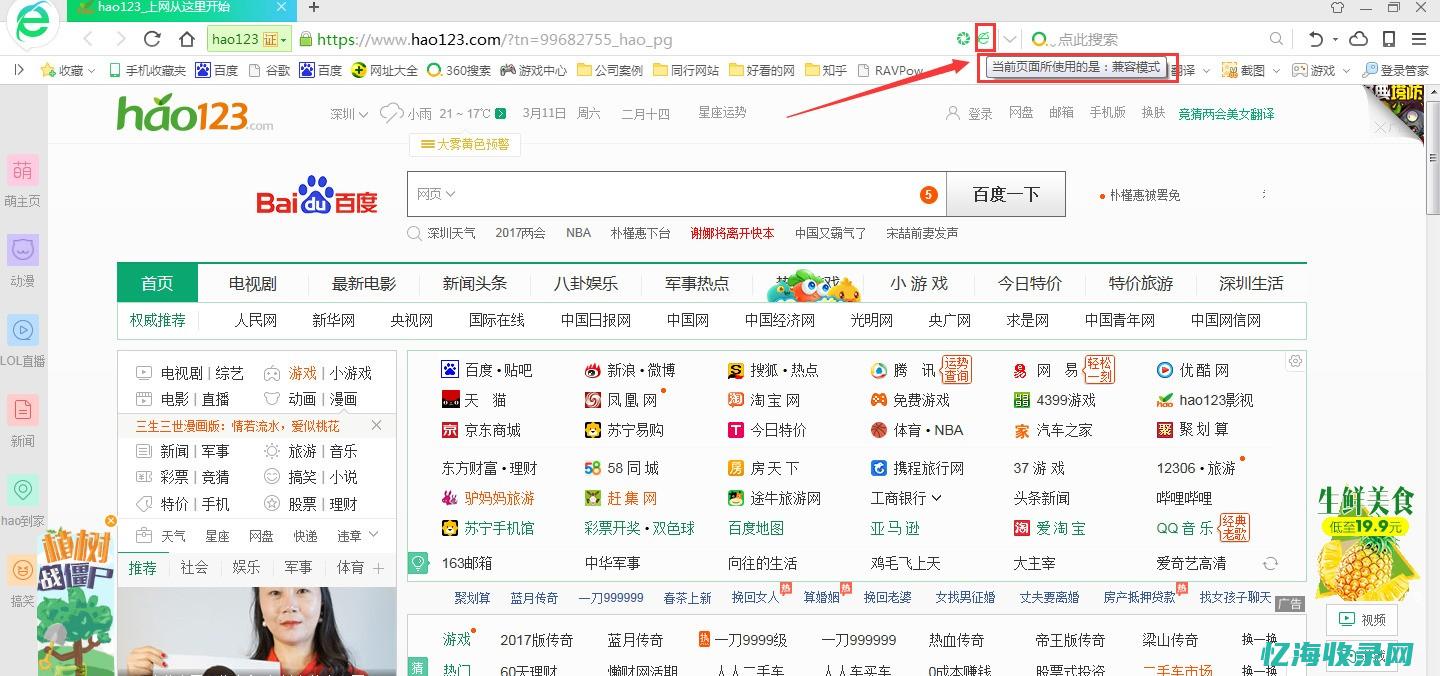The image size is (1440, 676).
Task: Click the compatibility mode icon in address bar
Action: (985, 37)
